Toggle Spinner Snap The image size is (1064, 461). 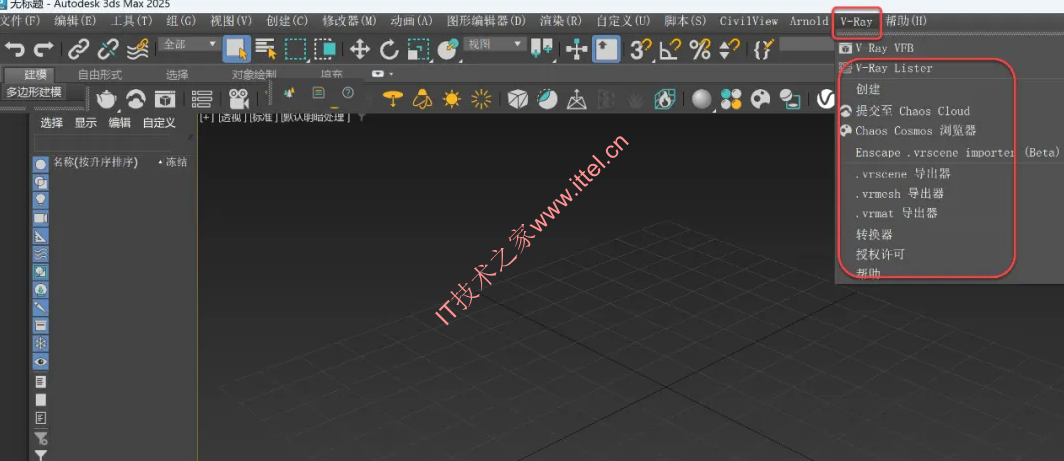(x=729, y=49)
